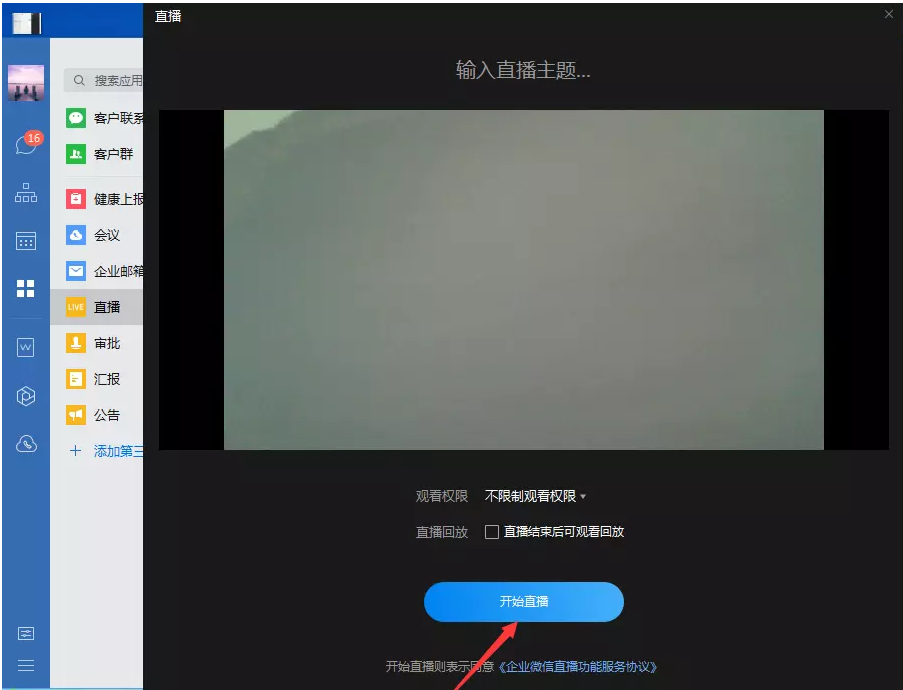Open the workbench grid icon in sidebar
This screenshot has width=903, height=690.
coord(24,289)
